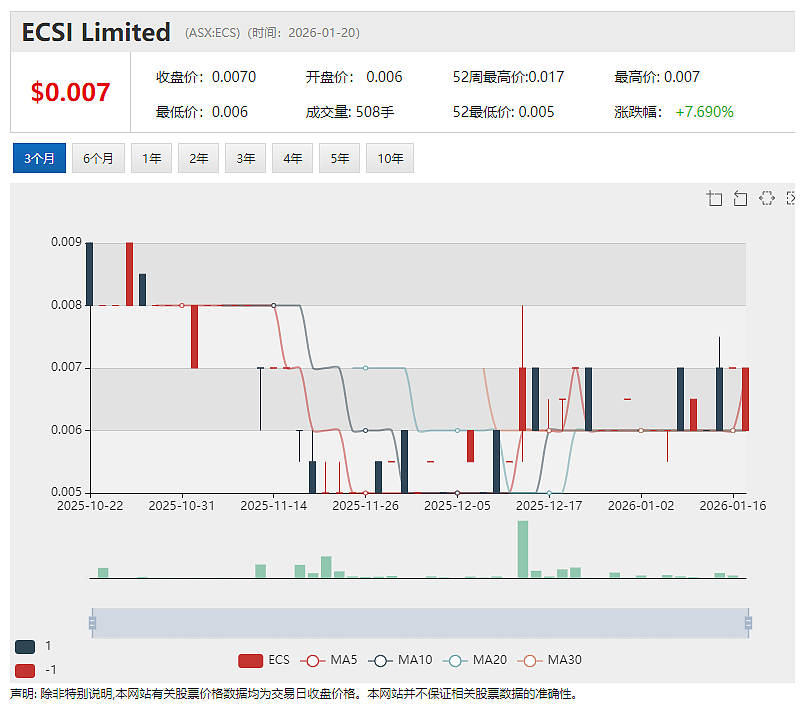Image resolution: width=808 pixels, height=712 pixels.
Task: Show the 10年 range tab
Action: tap(390, 158)
